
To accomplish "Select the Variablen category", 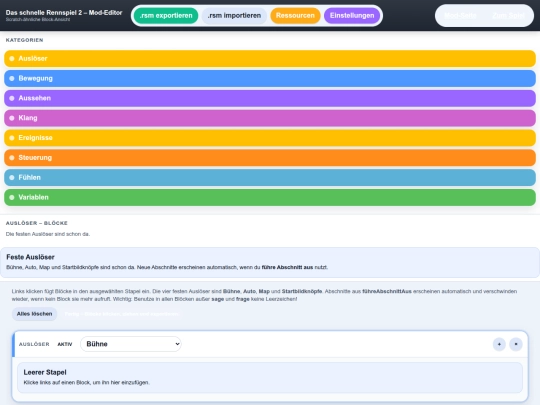I will (270, 197).
